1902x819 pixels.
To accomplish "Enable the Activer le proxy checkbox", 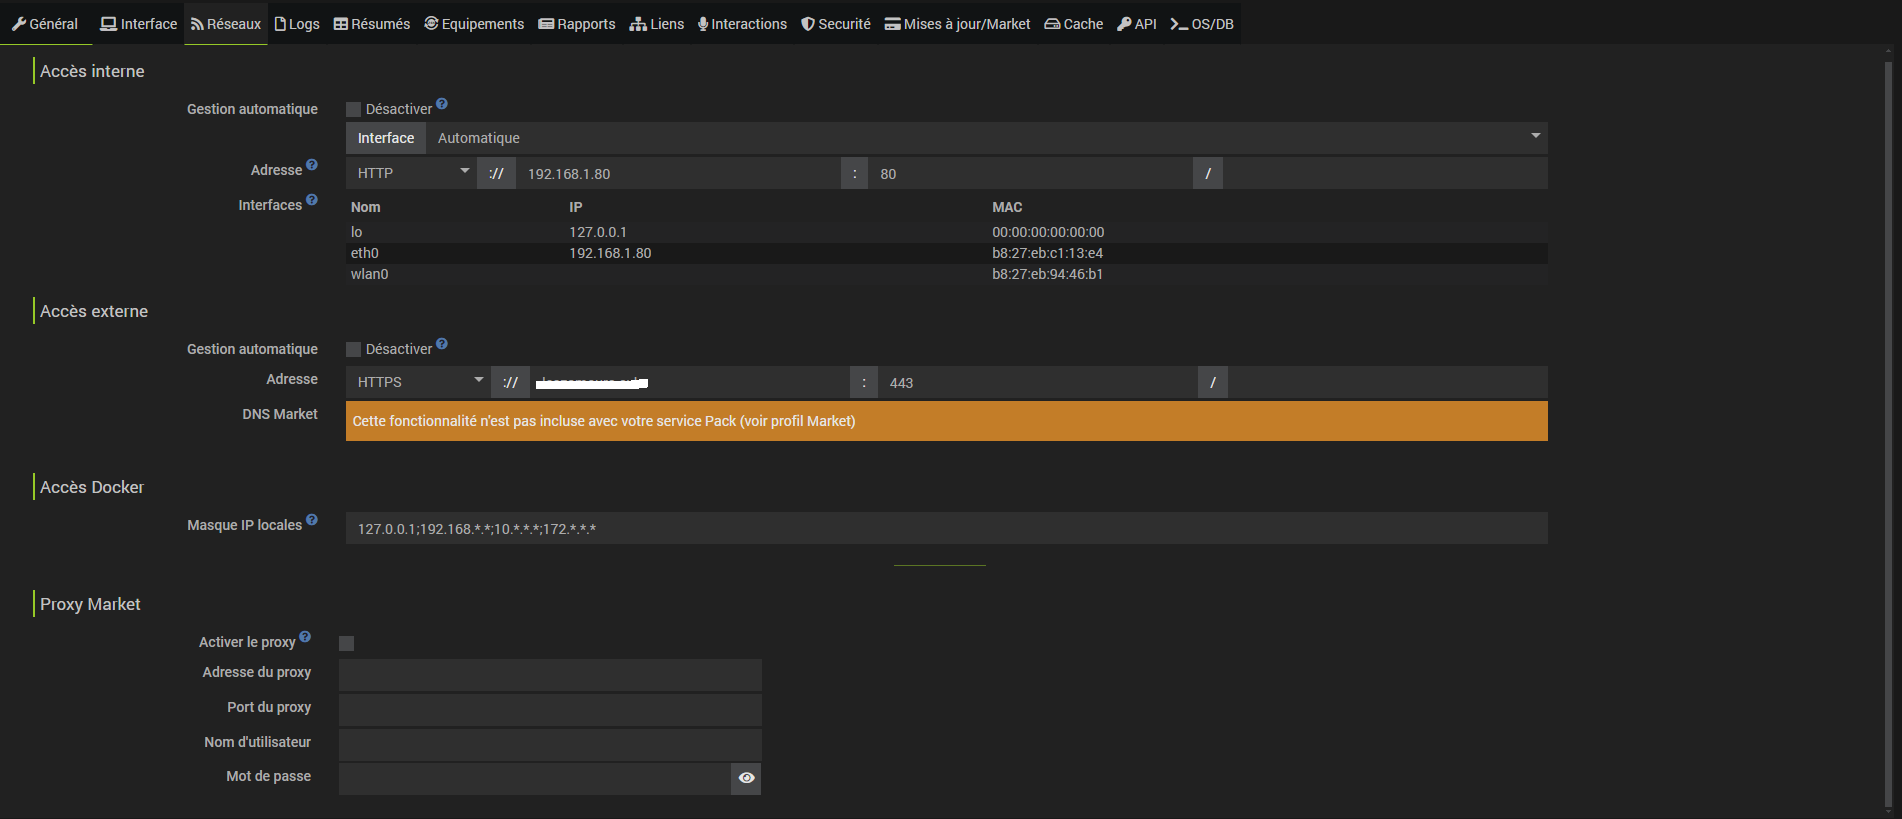I will (x=346, y=643).
